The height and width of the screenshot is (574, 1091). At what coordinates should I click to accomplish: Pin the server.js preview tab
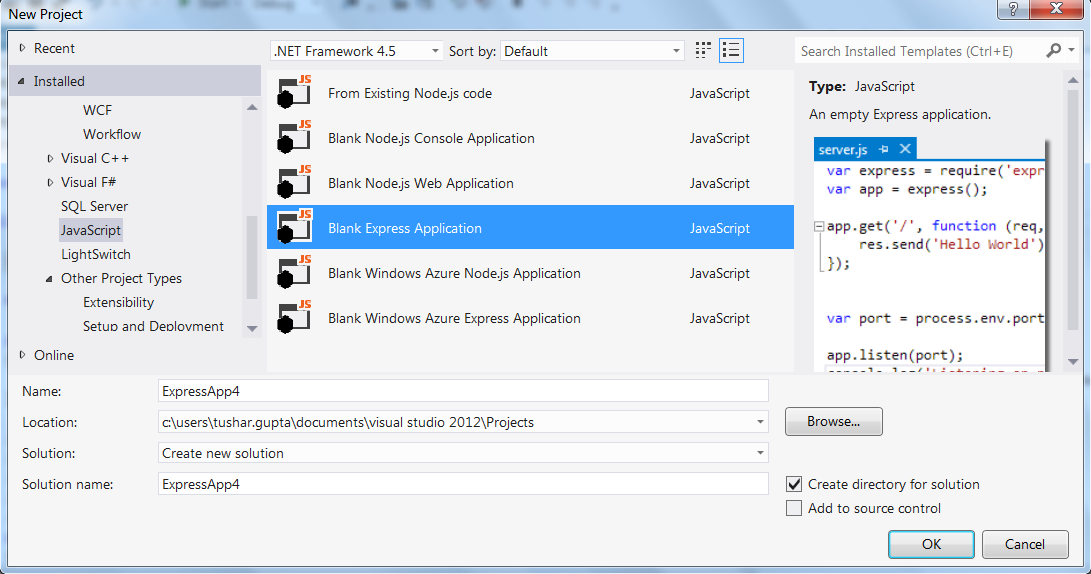(884, 149)
